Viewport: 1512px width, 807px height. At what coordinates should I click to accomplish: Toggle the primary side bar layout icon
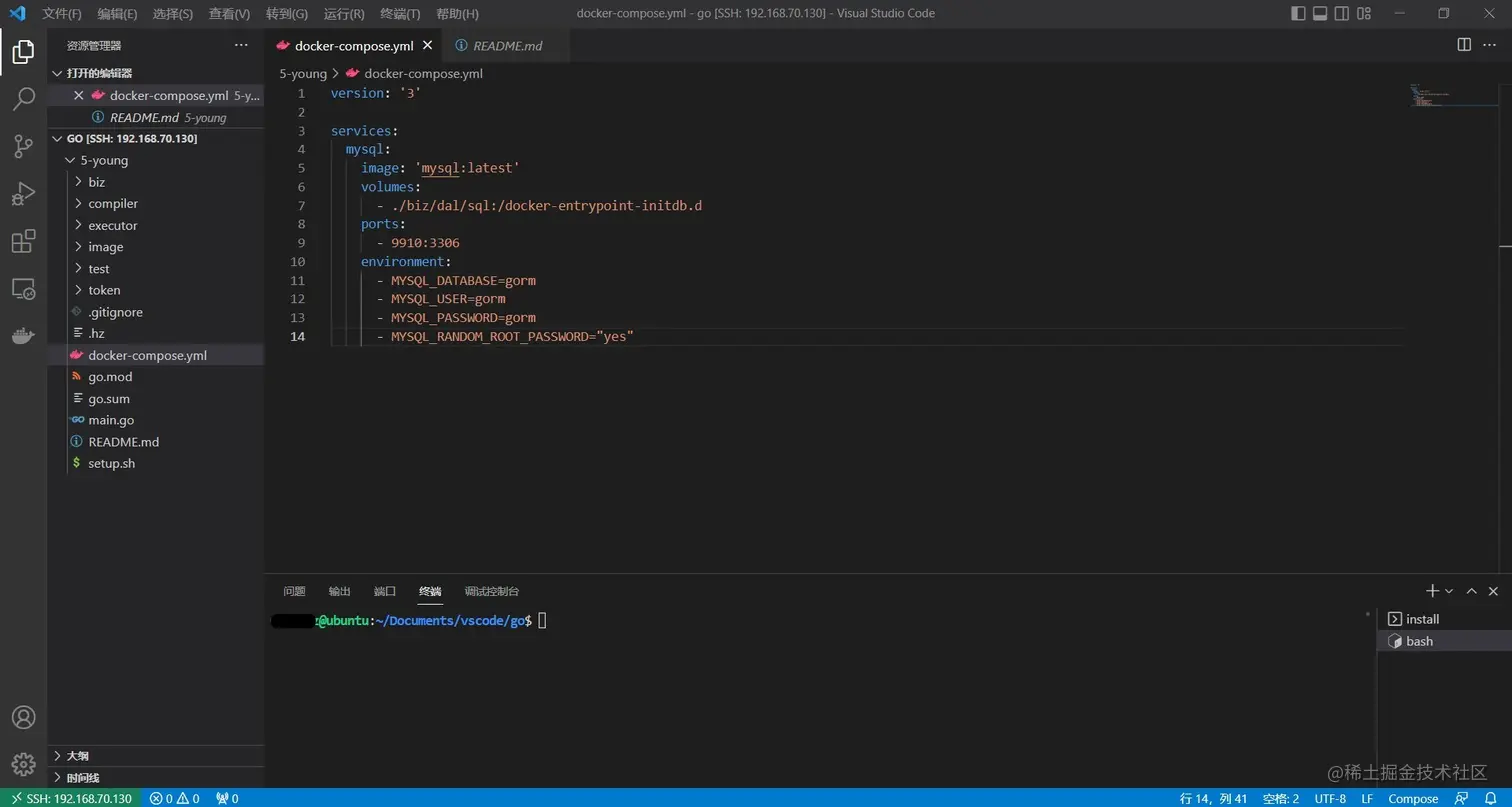coord(1298,13)
